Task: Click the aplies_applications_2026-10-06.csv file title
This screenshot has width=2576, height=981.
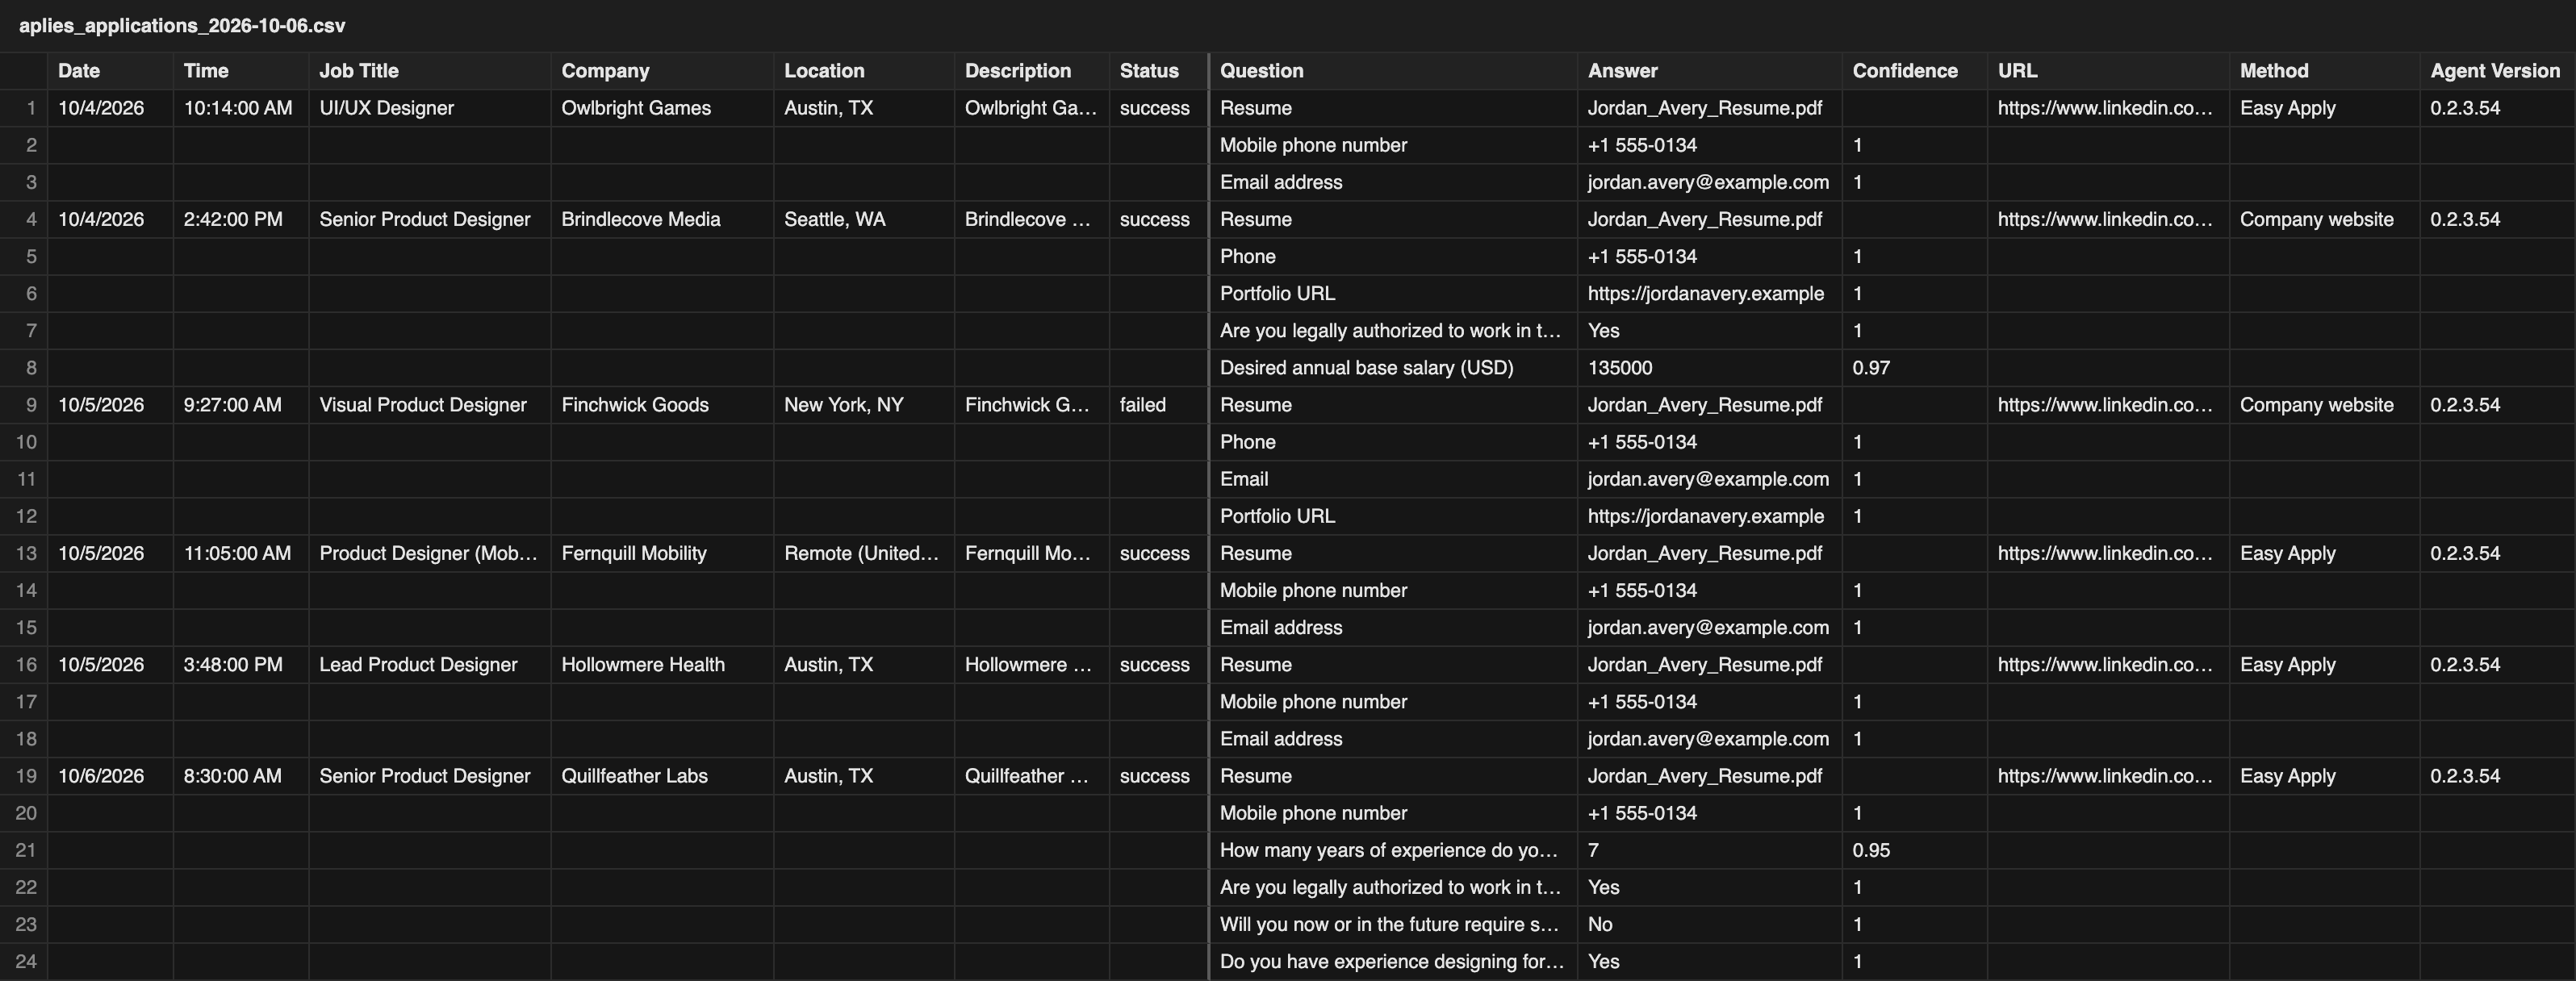Action: [x=182, y=25]
